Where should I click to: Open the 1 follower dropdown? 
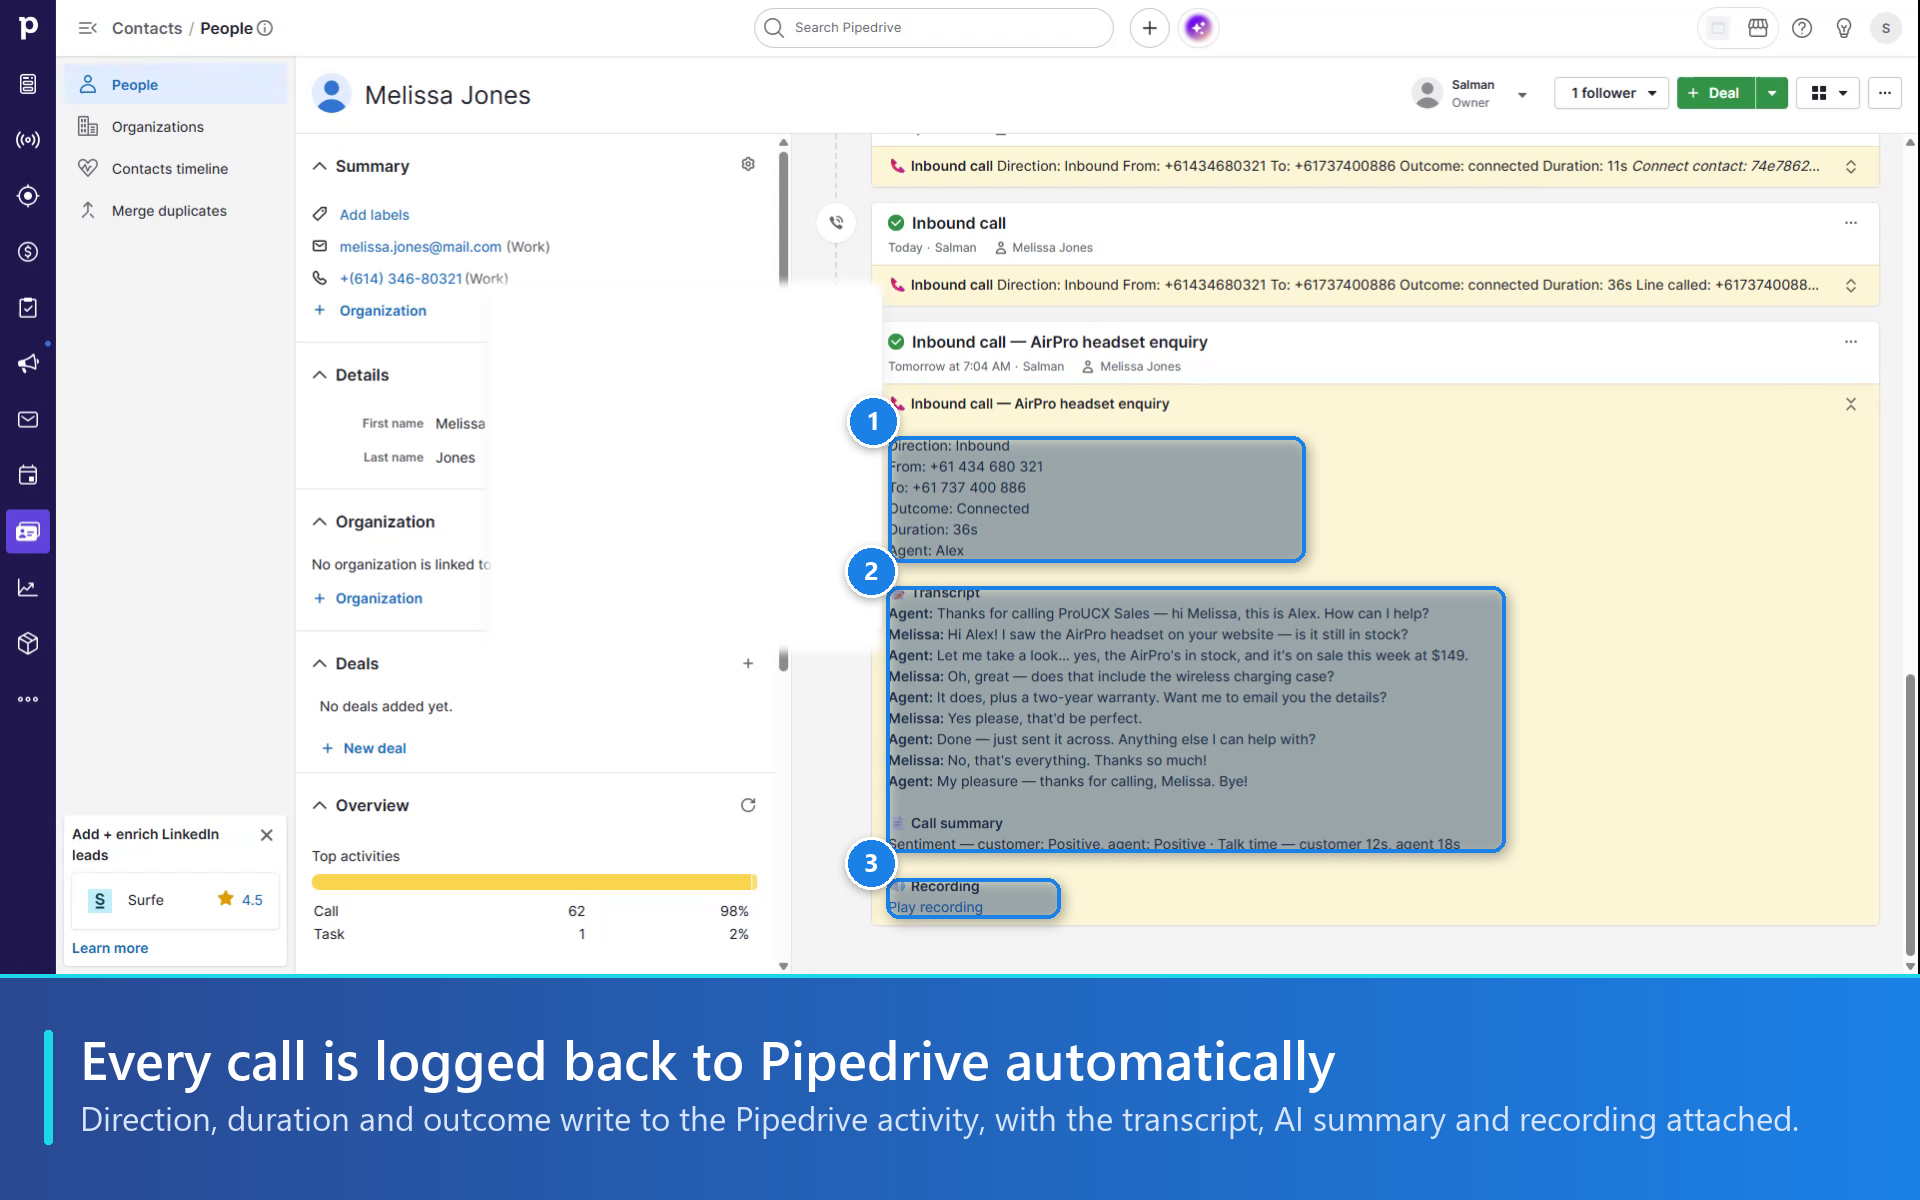[x=1612, y=93]
